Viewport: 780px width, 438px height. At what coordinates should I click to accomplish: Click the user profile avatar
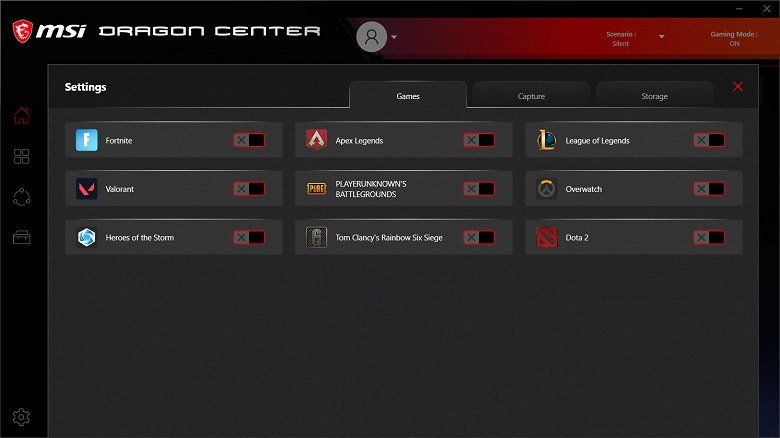pos(372,37)
